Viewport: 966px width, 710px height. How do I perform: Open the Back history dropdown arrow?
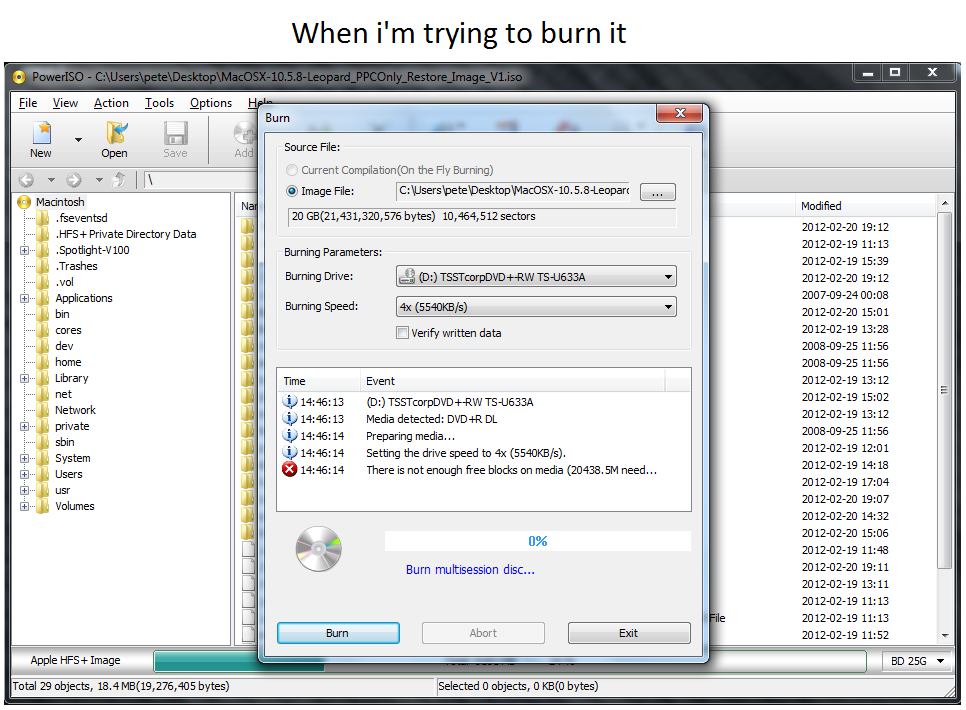51,180
